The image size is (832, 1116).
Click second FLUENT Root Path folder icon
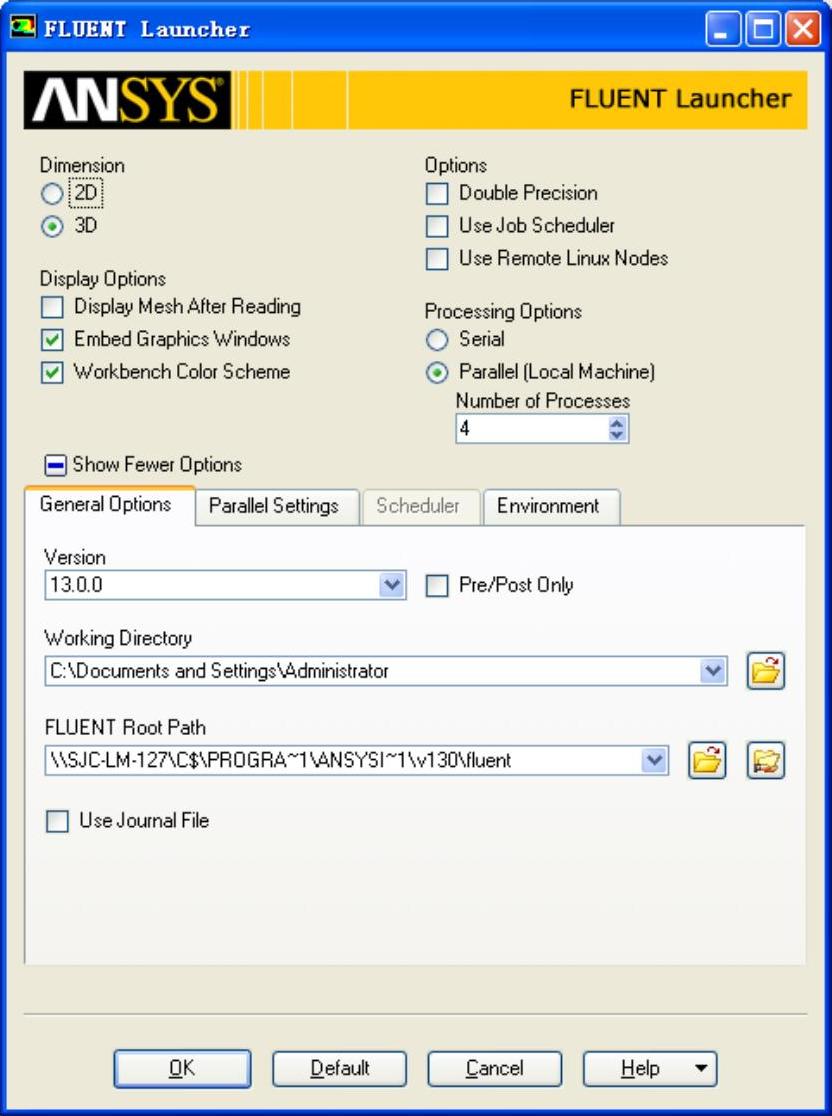766,761
